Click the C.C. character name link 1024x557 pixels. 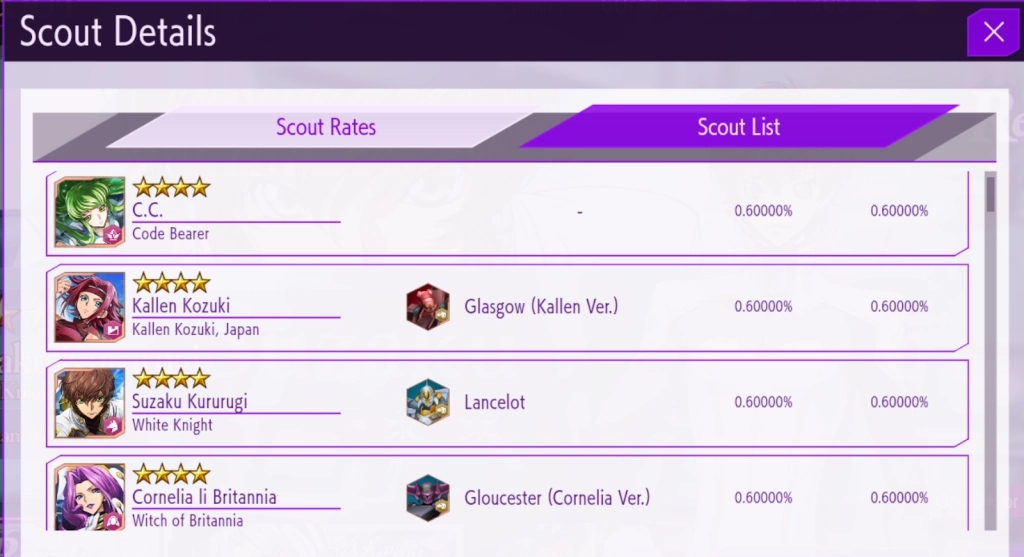pos(148,211)
